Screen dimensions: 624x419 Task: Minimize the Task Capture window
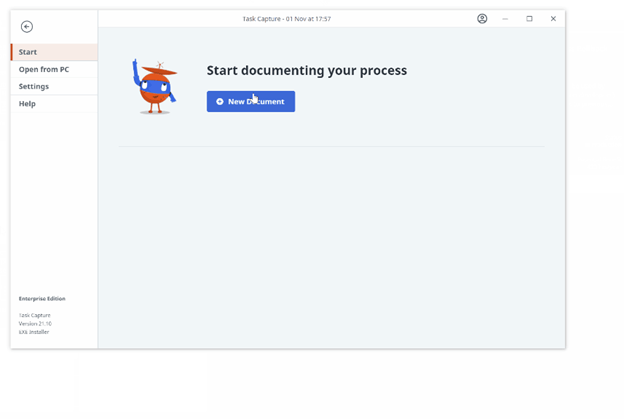point(505,19)
